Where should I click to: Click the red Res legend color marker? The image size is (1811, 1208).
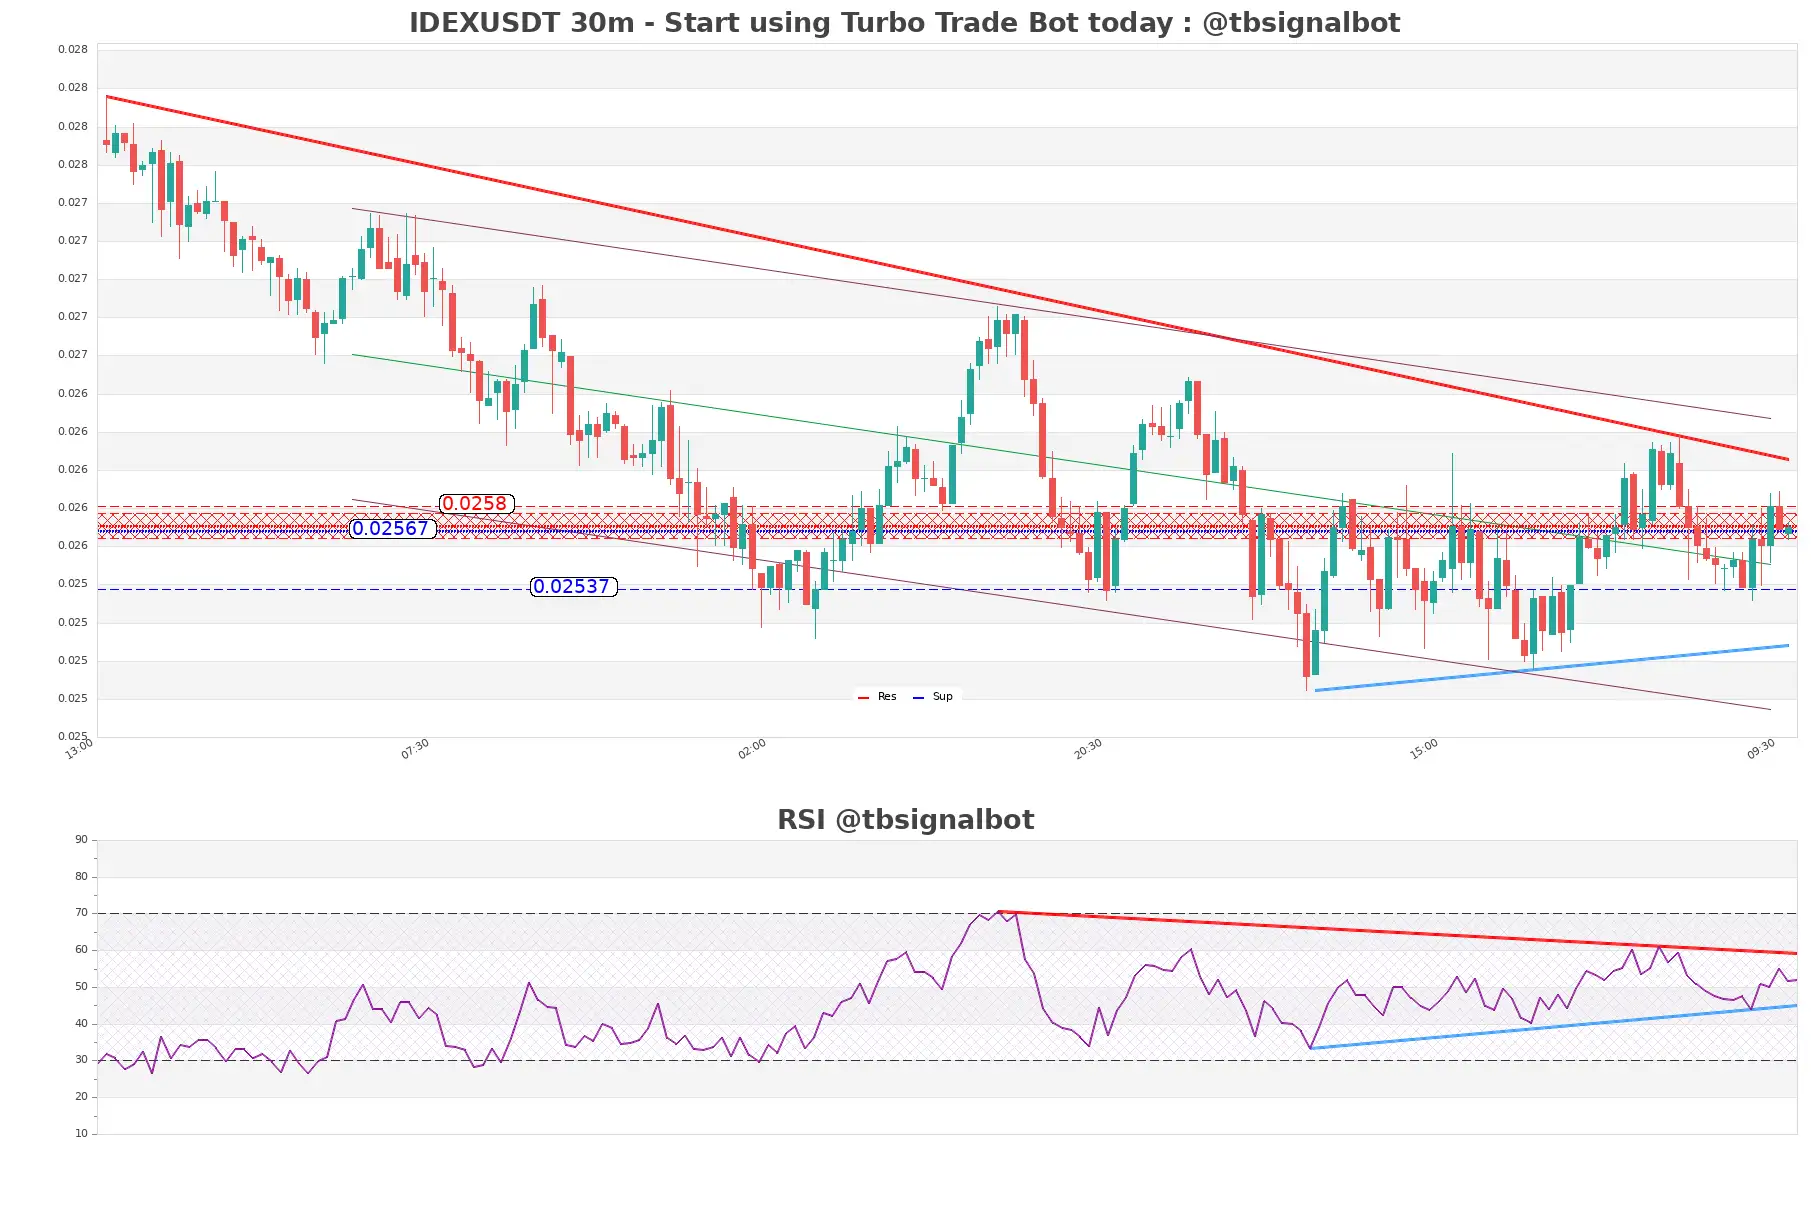click(863, 698)
